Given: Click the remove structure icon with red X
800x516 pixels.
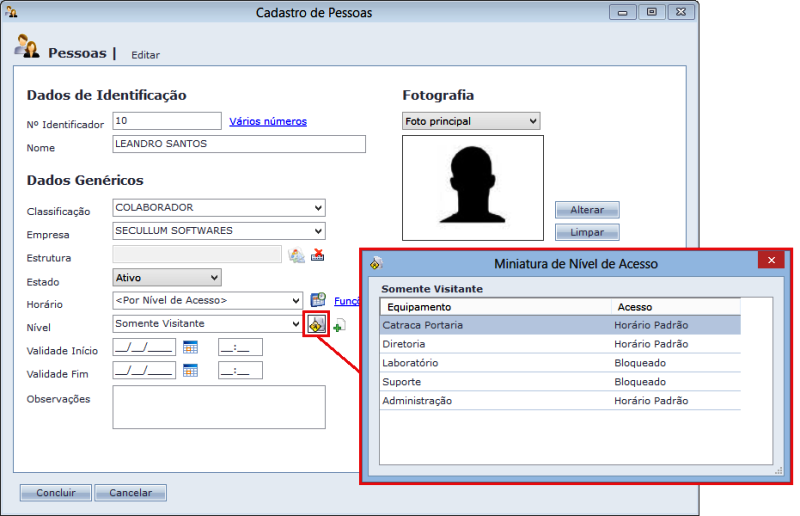Looking at the screenshot, I should click(318, 254).
